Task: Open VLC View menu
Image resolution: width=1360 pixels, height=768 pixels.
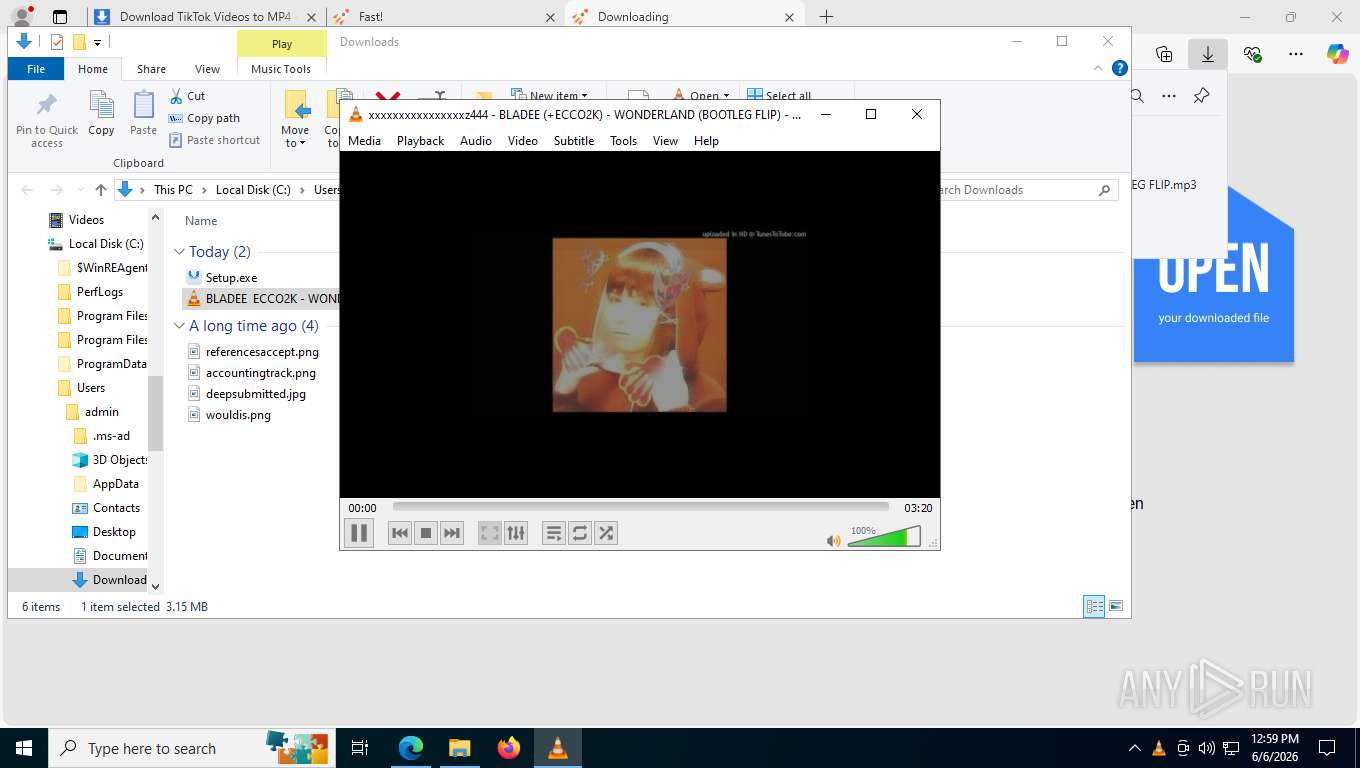Action: tap(665, 141)
